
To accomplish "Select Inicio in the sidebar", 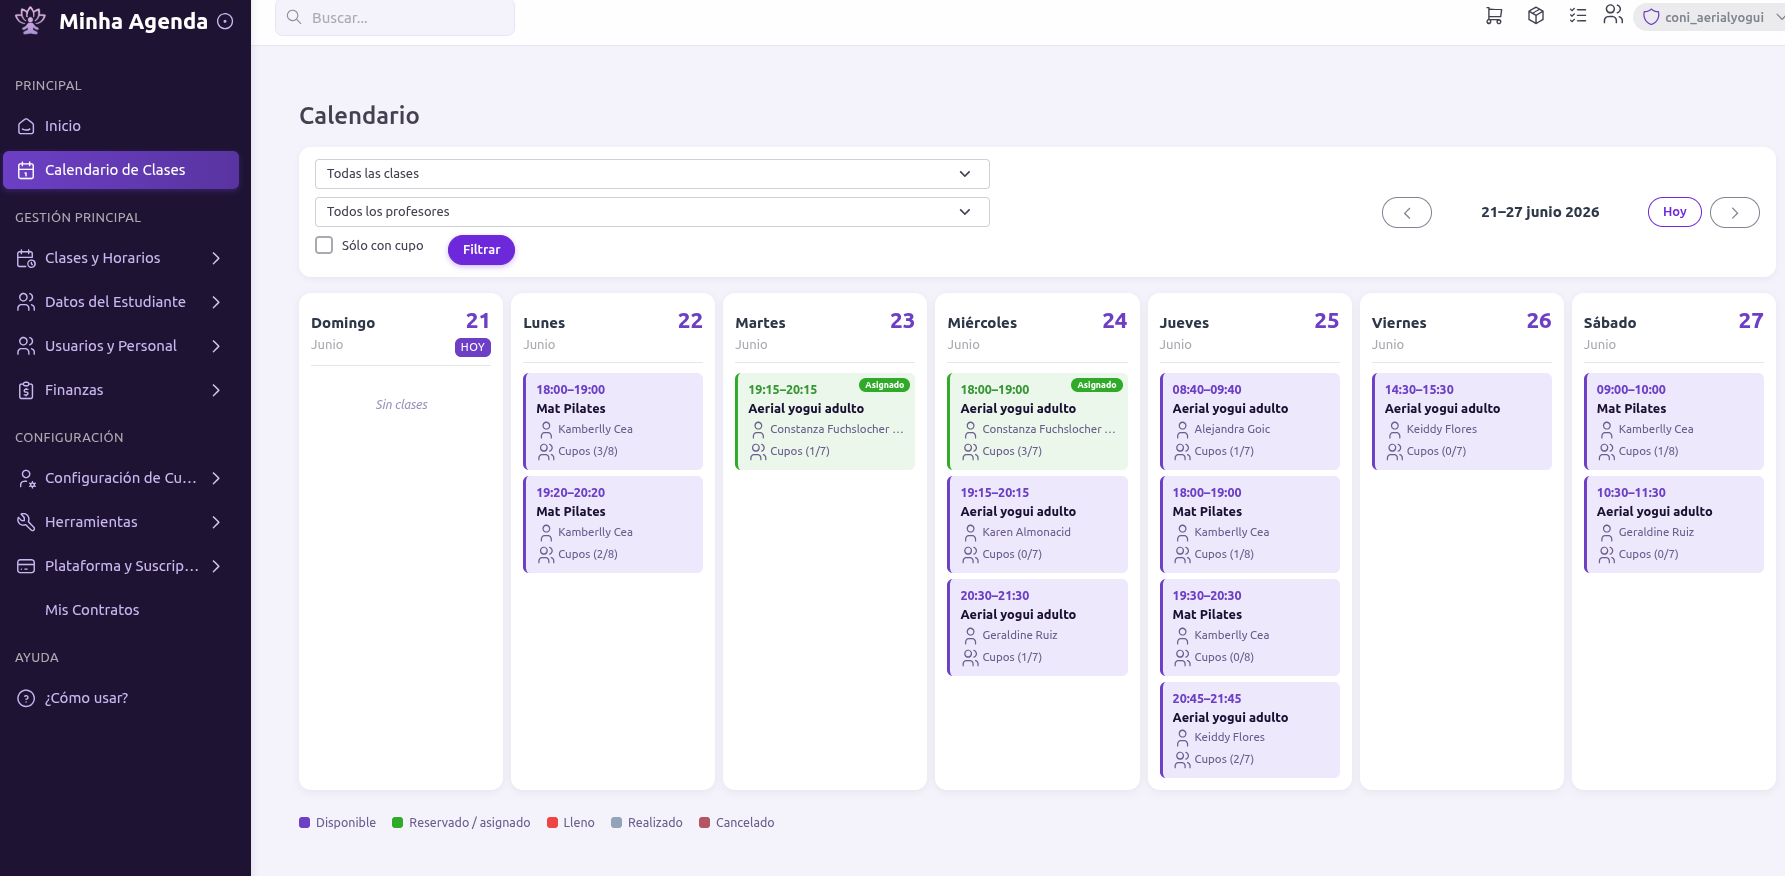I will (x=120, y=126).
